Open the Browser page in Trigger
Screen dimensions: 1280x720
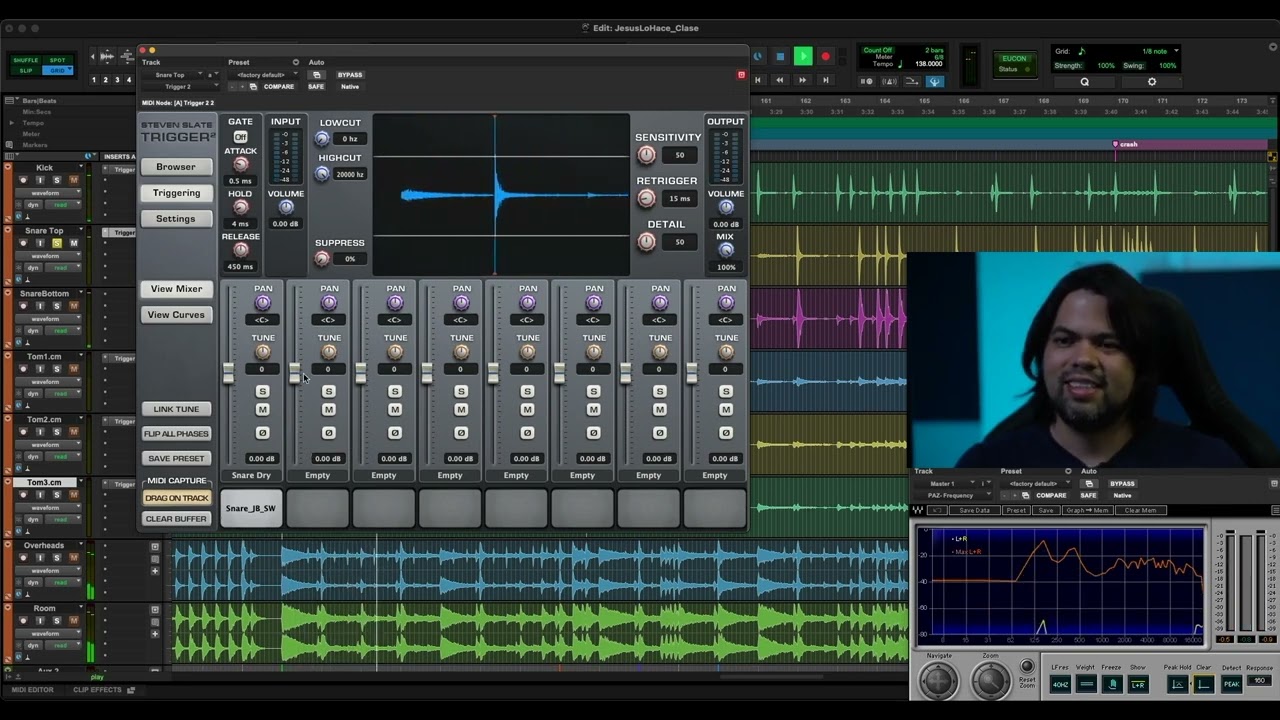[176, 167]
